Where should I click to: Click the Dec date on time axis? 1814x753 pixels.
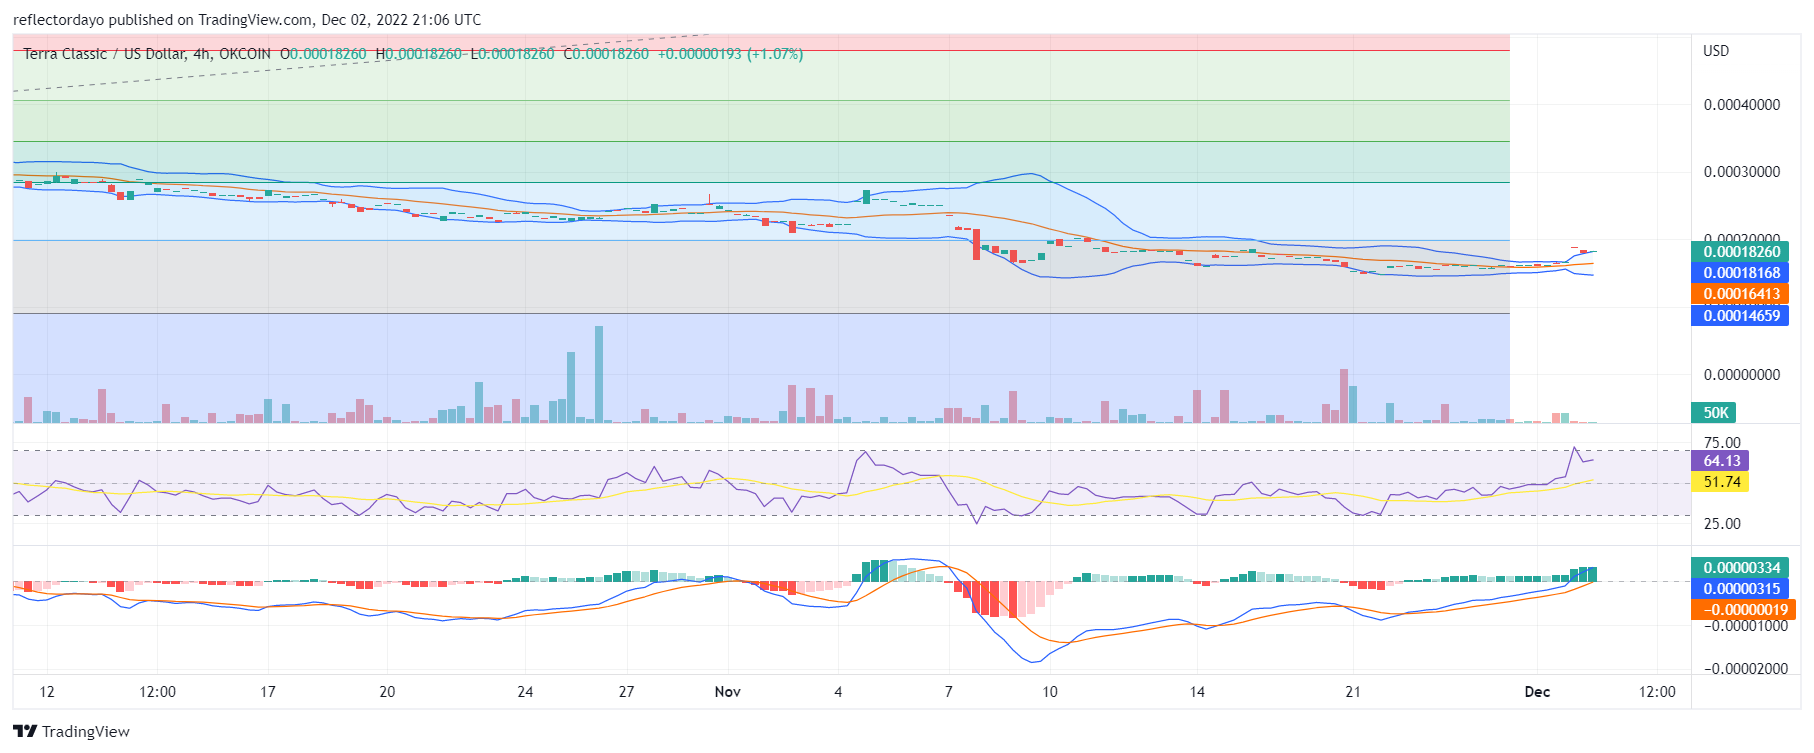(x=1537, y=692)
